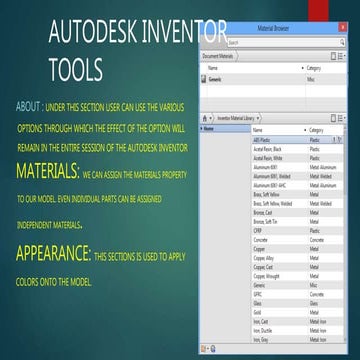This screenshot has height=360, width=360.
Task: Open the manage libraries dropdown arrow
Action: (x=208, y=349)
